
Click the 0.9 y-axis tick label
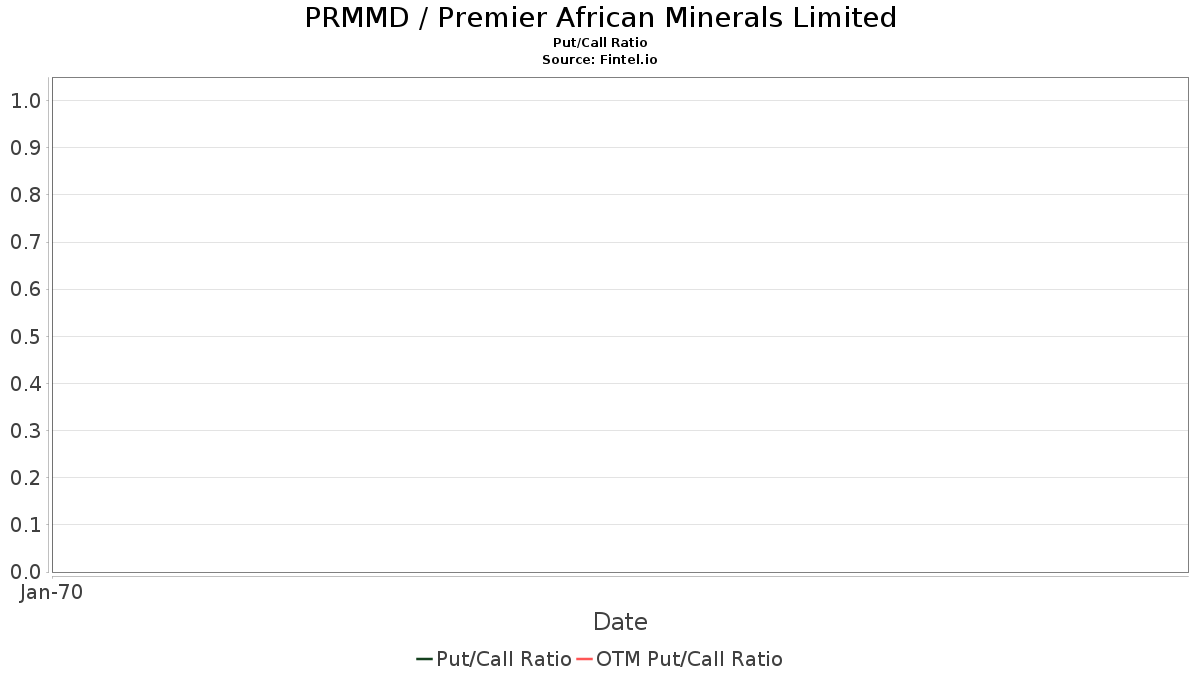[x=25, y=148]
